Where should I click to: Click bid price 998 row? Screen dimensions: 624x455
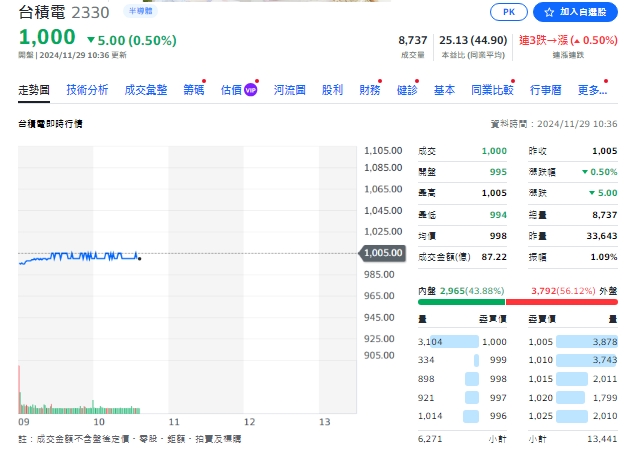click(x=462, y=379)
